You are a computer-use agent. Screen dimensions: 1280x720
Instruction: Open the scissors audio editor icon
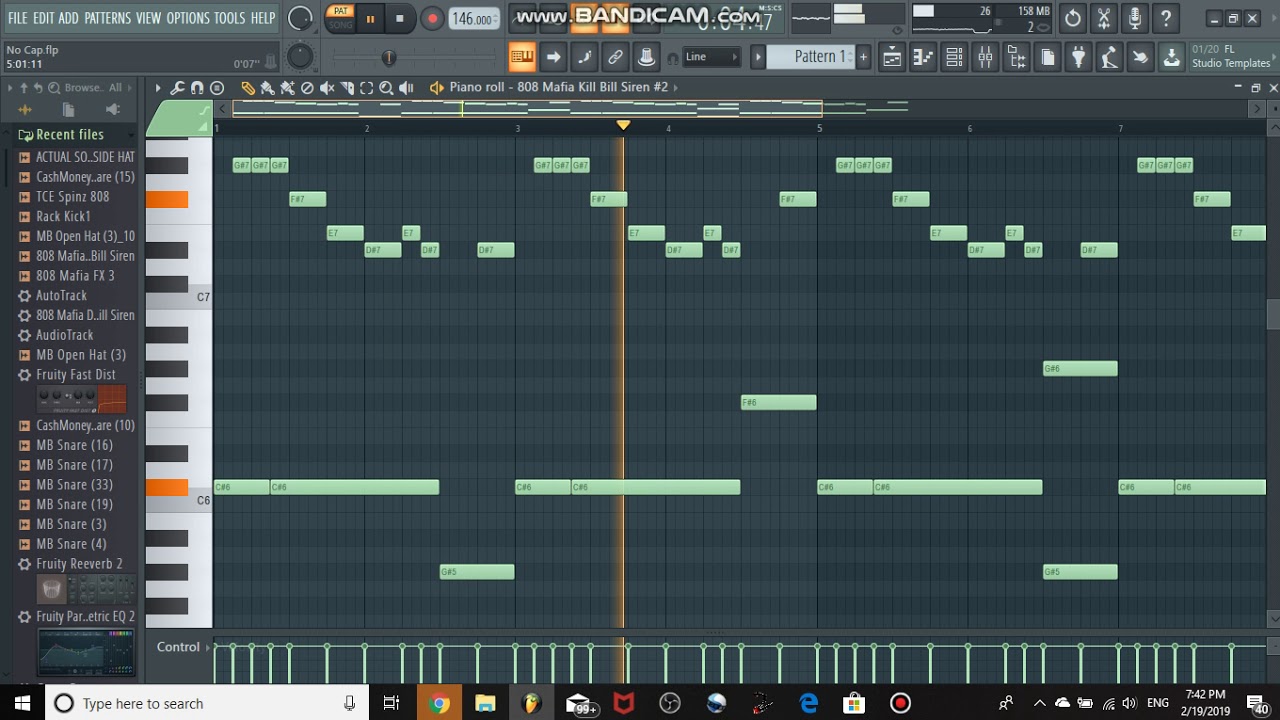pyautogui.click(x=1103, y=18)
